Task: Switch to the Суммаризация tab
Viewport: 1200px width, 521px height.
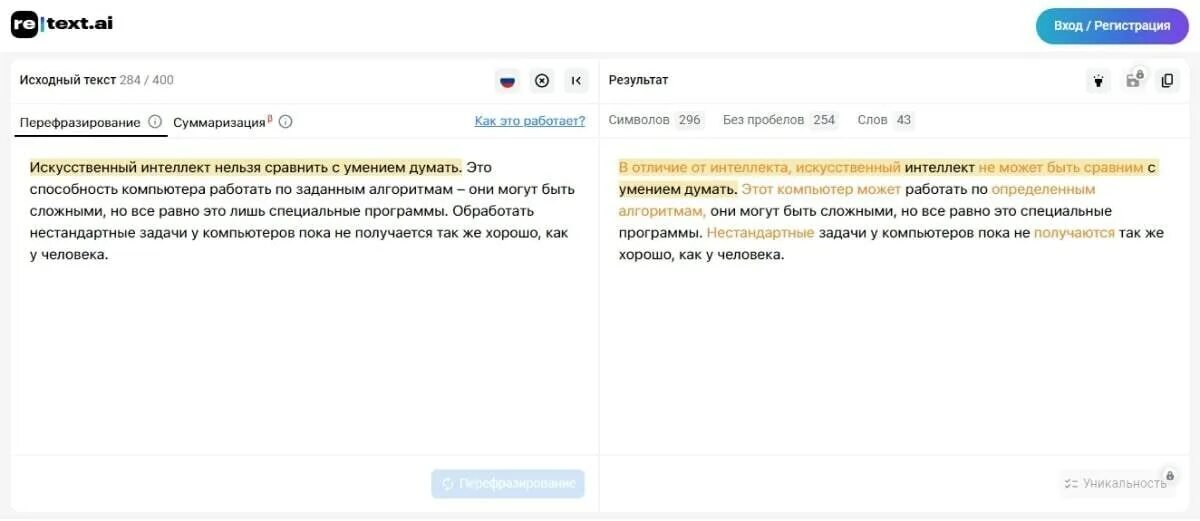Action: coord(220,122)
